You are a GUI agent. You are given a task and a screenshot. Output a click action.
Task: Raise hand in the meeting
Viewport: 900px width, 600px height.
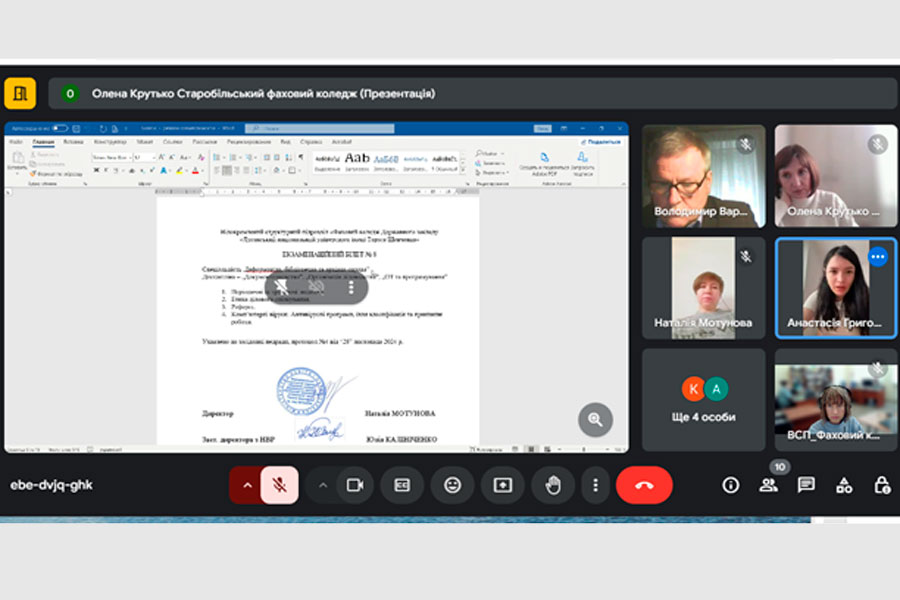pos(553,485)
